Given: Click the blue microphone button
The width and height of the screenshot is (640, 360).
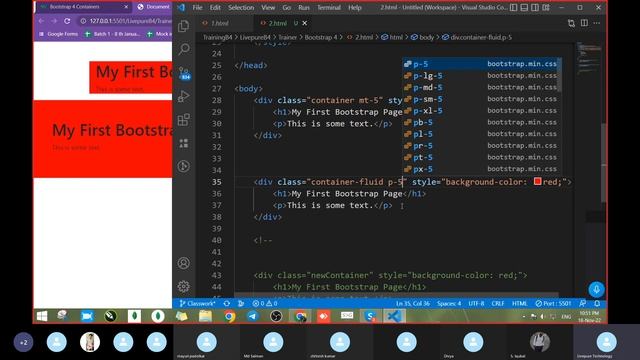Looking at the screenshot, I should point(596,289).
